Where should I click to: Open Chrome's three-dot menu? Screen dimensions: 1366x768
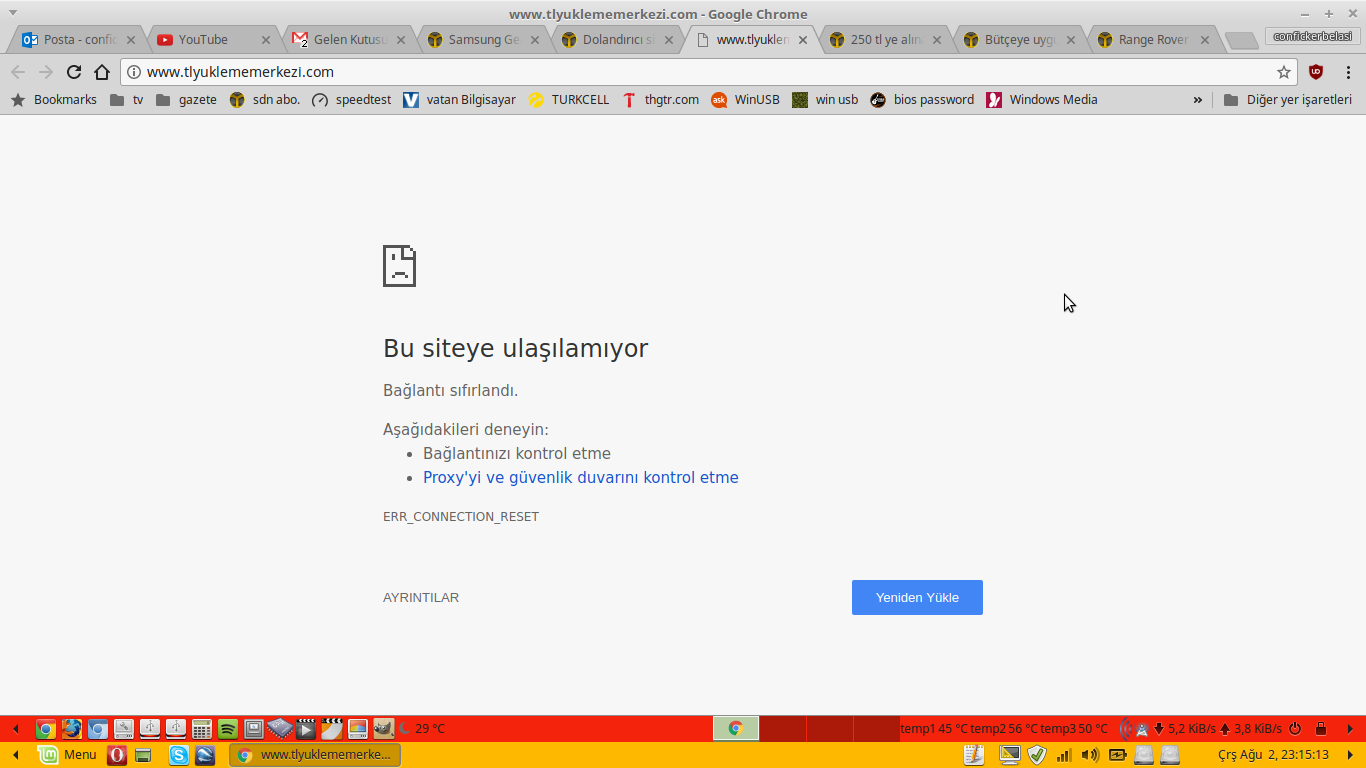[1348, 72]
